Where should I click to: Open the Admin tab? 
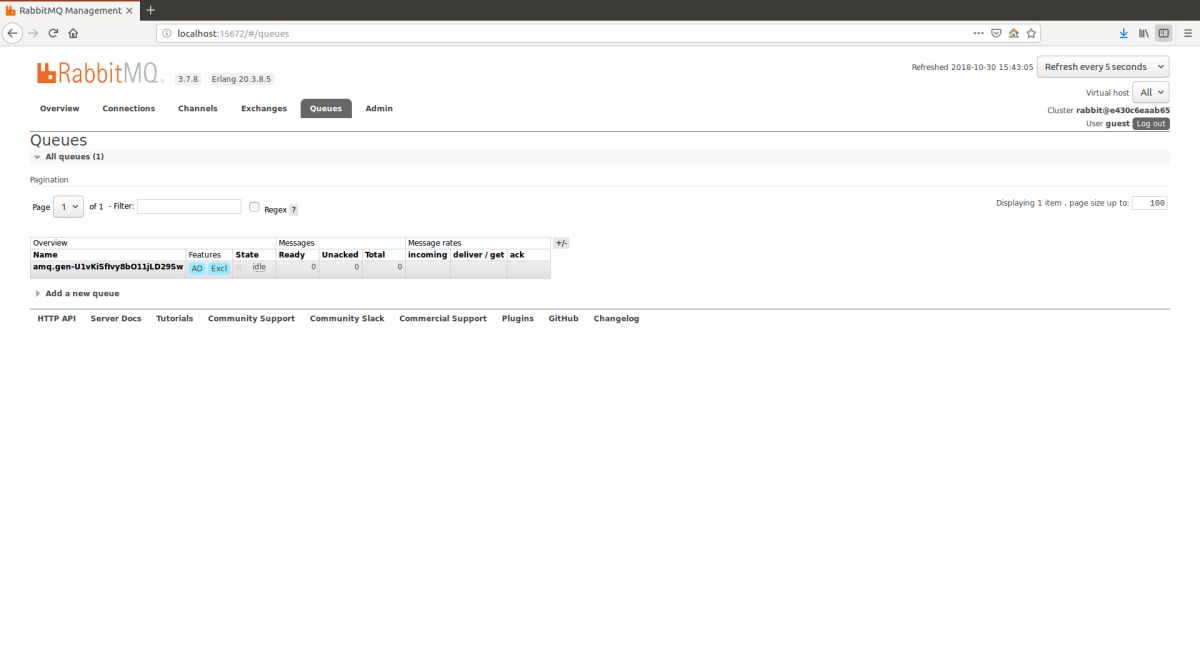(x=379, y=108)
